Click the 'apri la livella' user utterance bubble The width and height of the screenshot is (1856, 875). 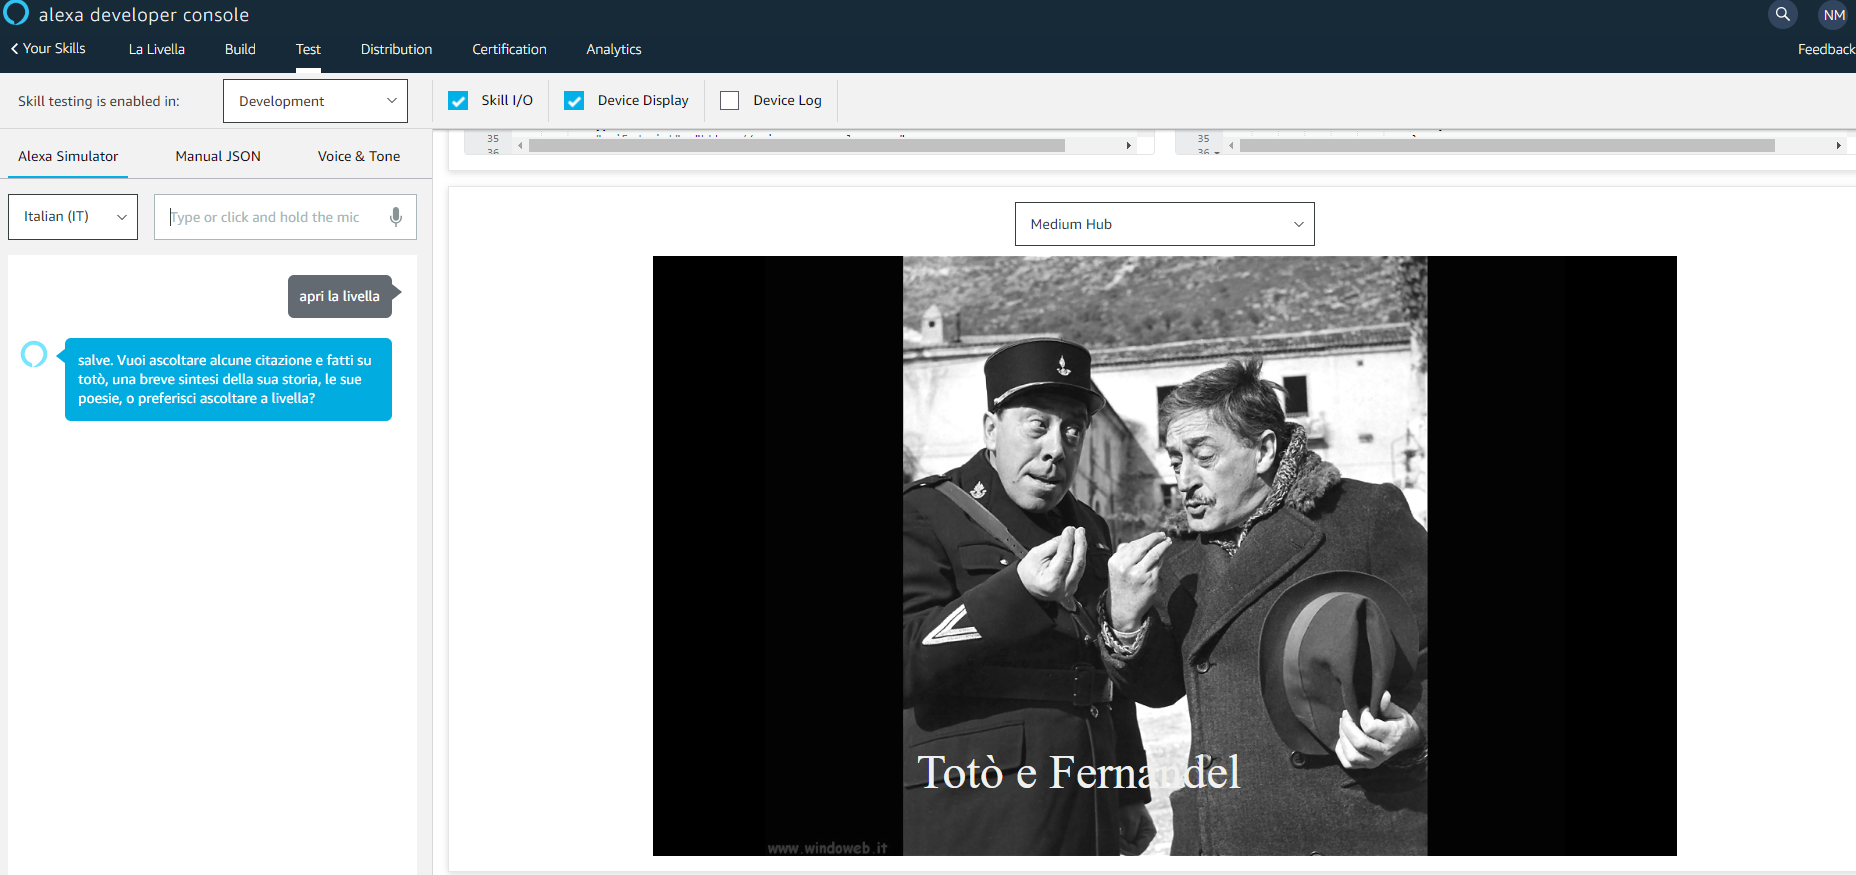click(340, 296)
